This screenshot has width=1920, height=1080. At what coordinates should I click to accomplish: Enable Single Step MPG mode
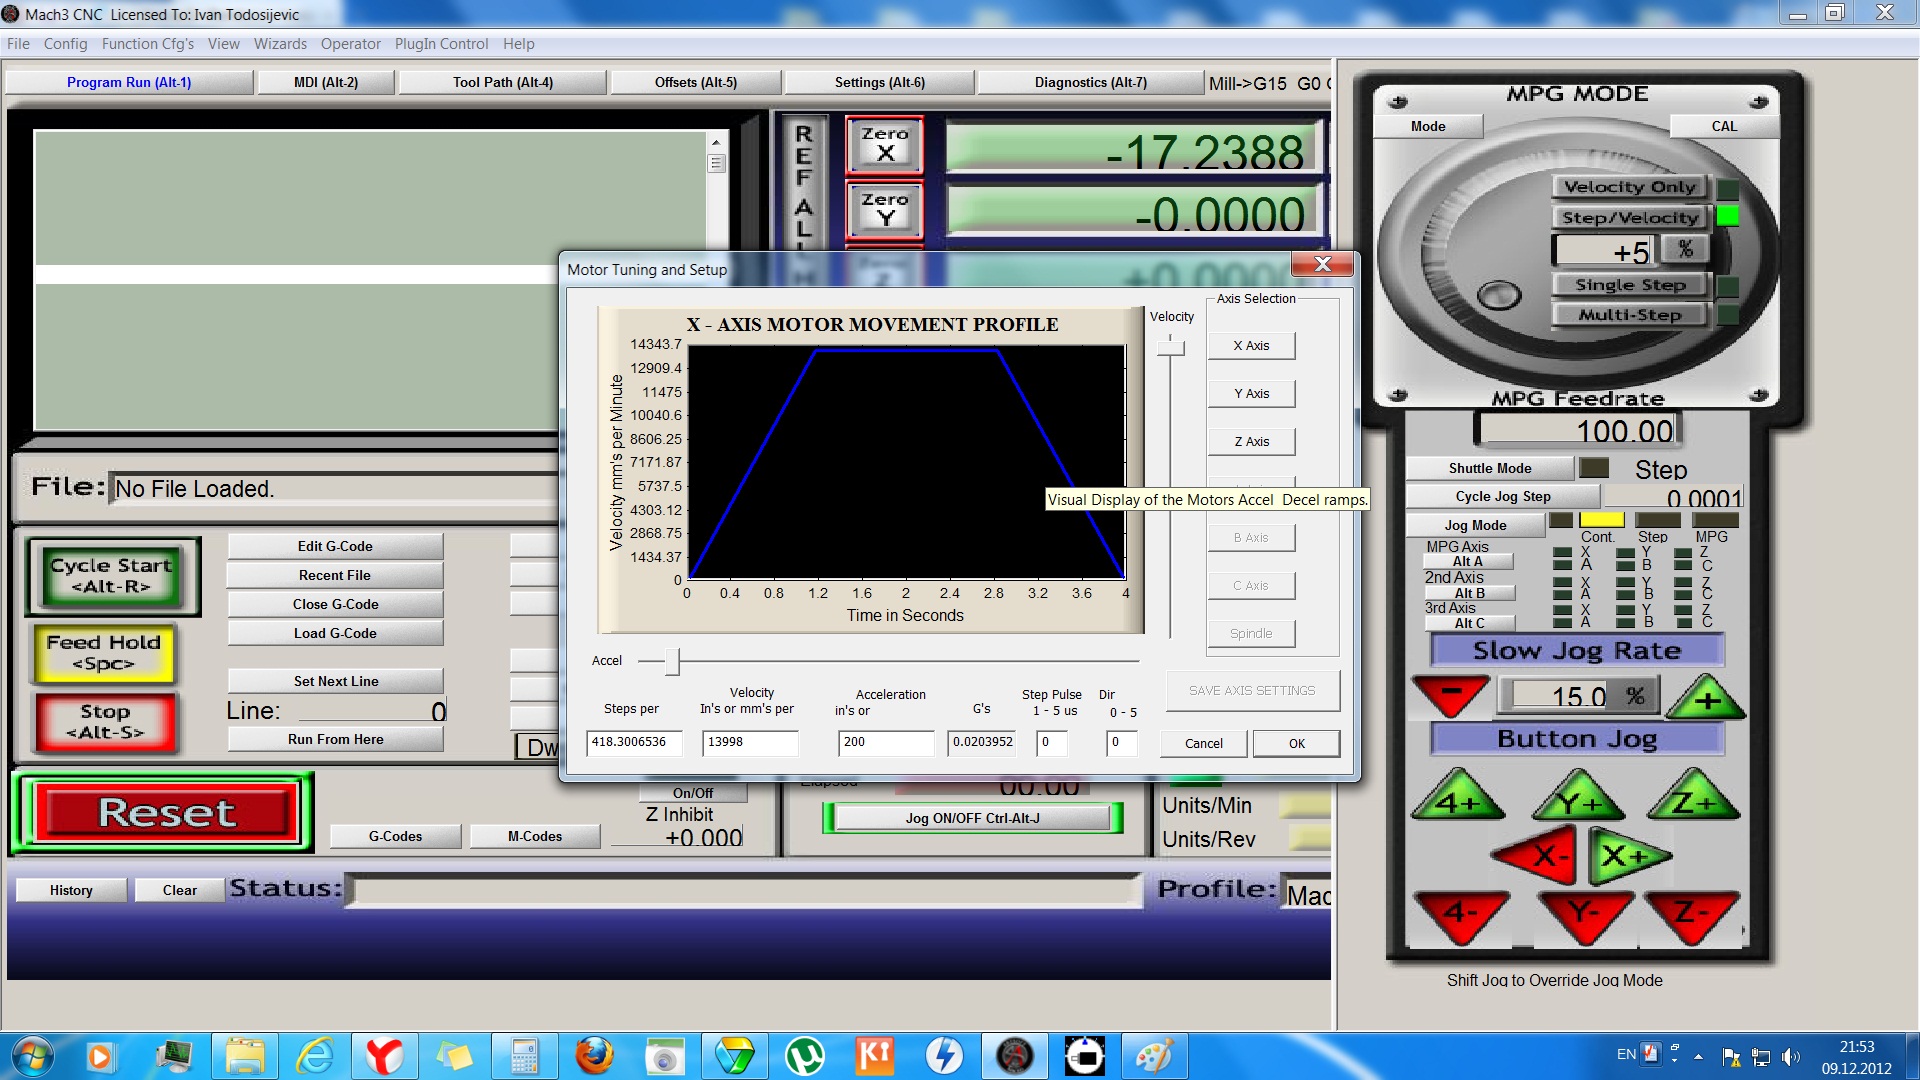click(x=1629, y=285)
